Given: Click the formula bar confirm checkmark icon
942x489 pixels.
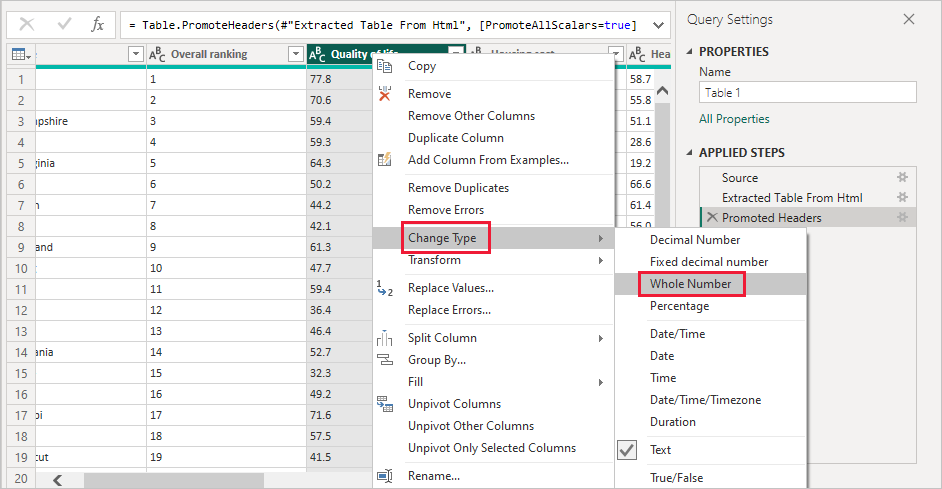Looking at the screenshot, I should coord(62,24).
